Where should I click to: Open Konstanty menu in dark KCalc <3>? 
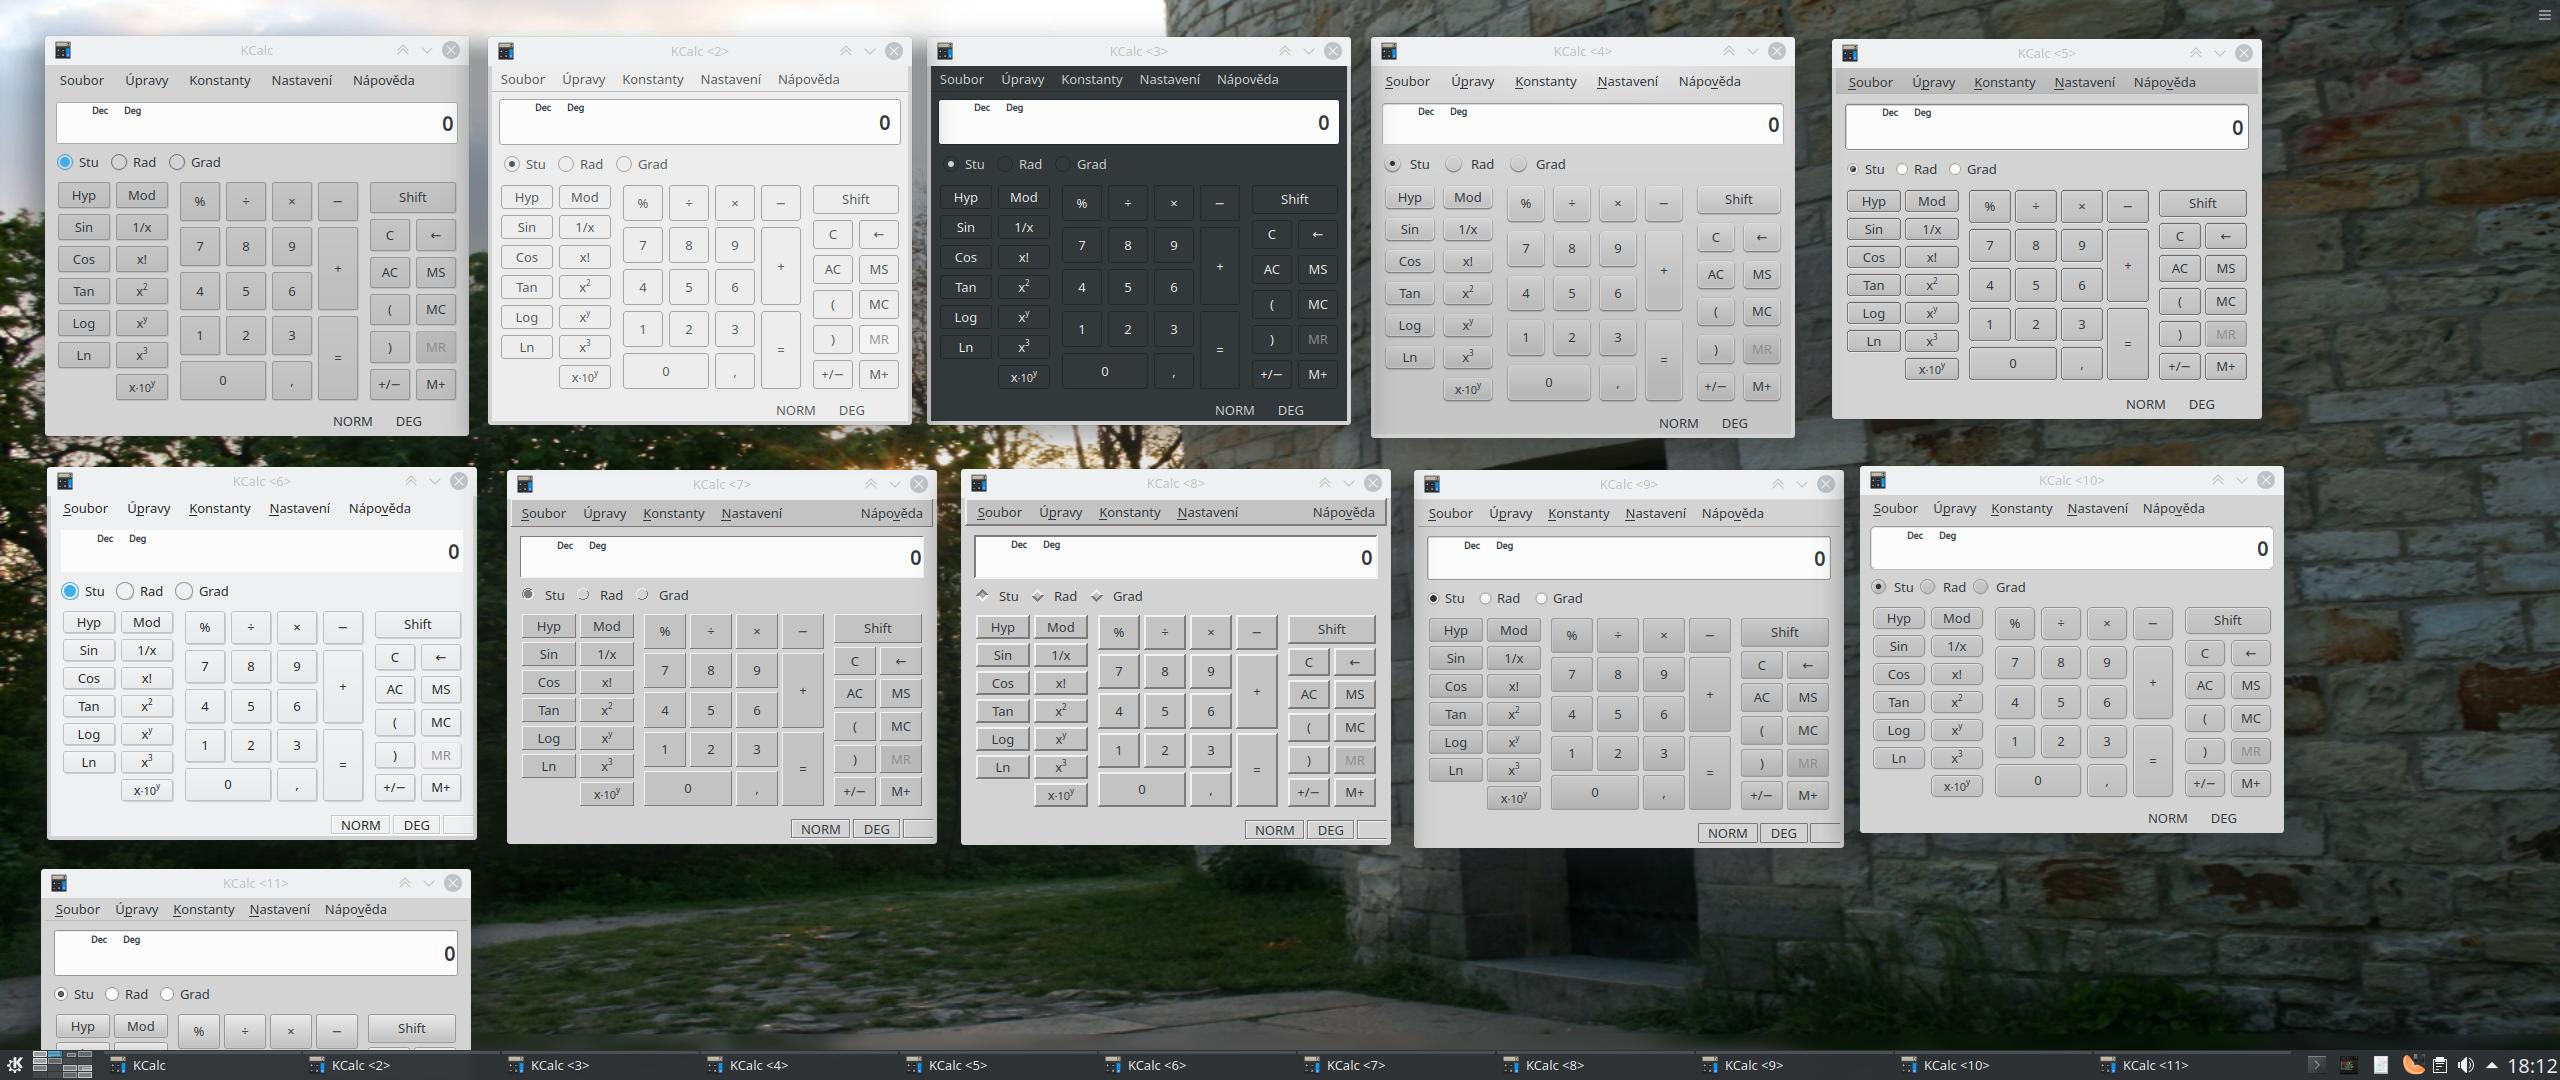pos(1092,79)
